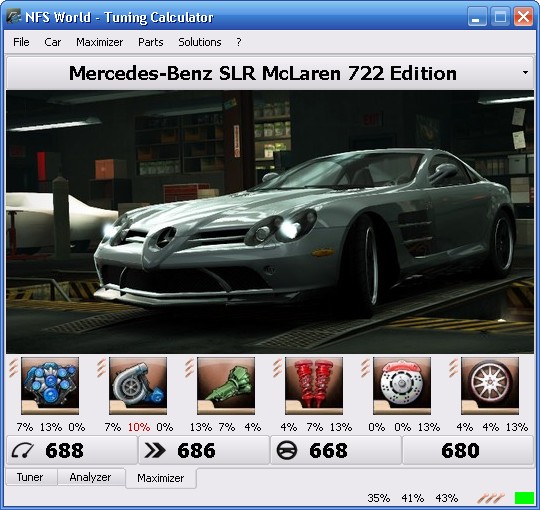Click the red 10% turbo value
Screen dimensions: 540x510
(x=139, y=427)
